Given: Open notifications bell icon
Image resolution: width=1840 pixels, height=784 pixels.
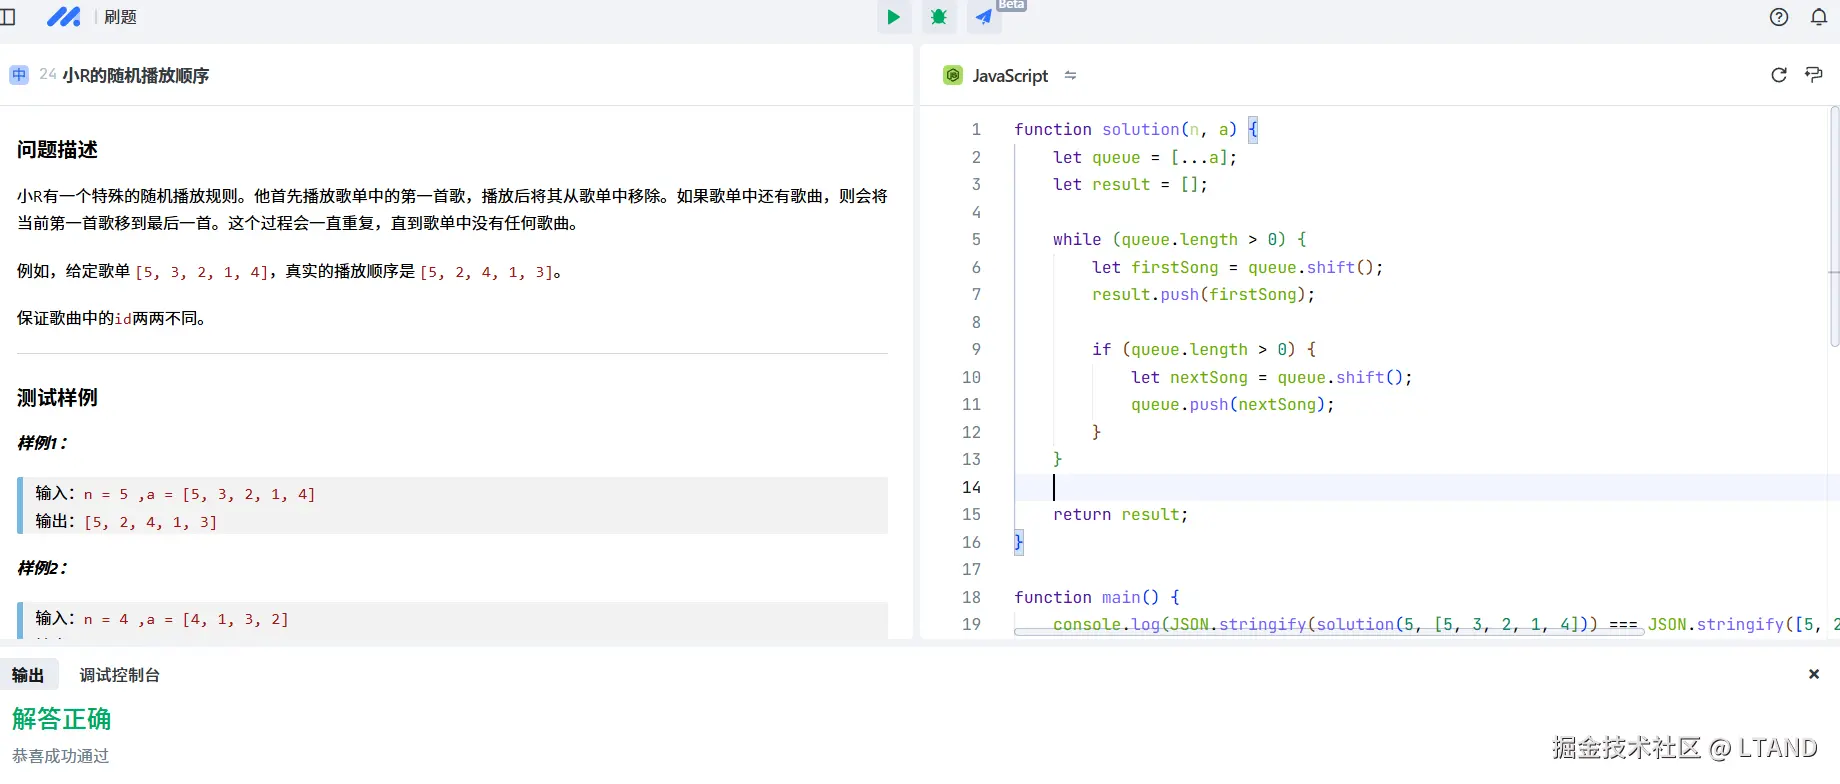Looking at the screenshot, I should pos(1819,17).
